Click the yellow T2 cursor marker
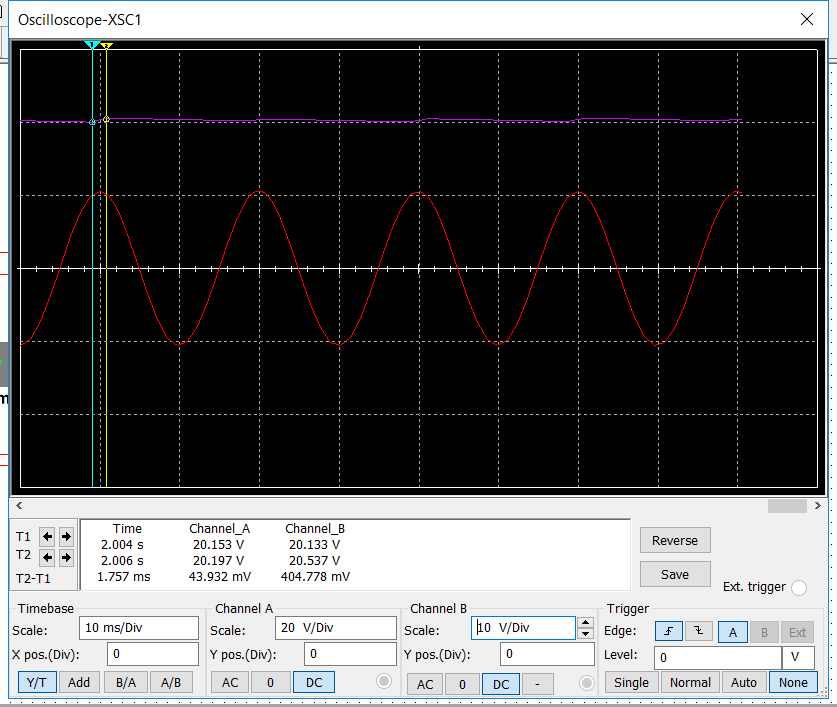This screenshot has width=837, height=707. coord(106,46)
